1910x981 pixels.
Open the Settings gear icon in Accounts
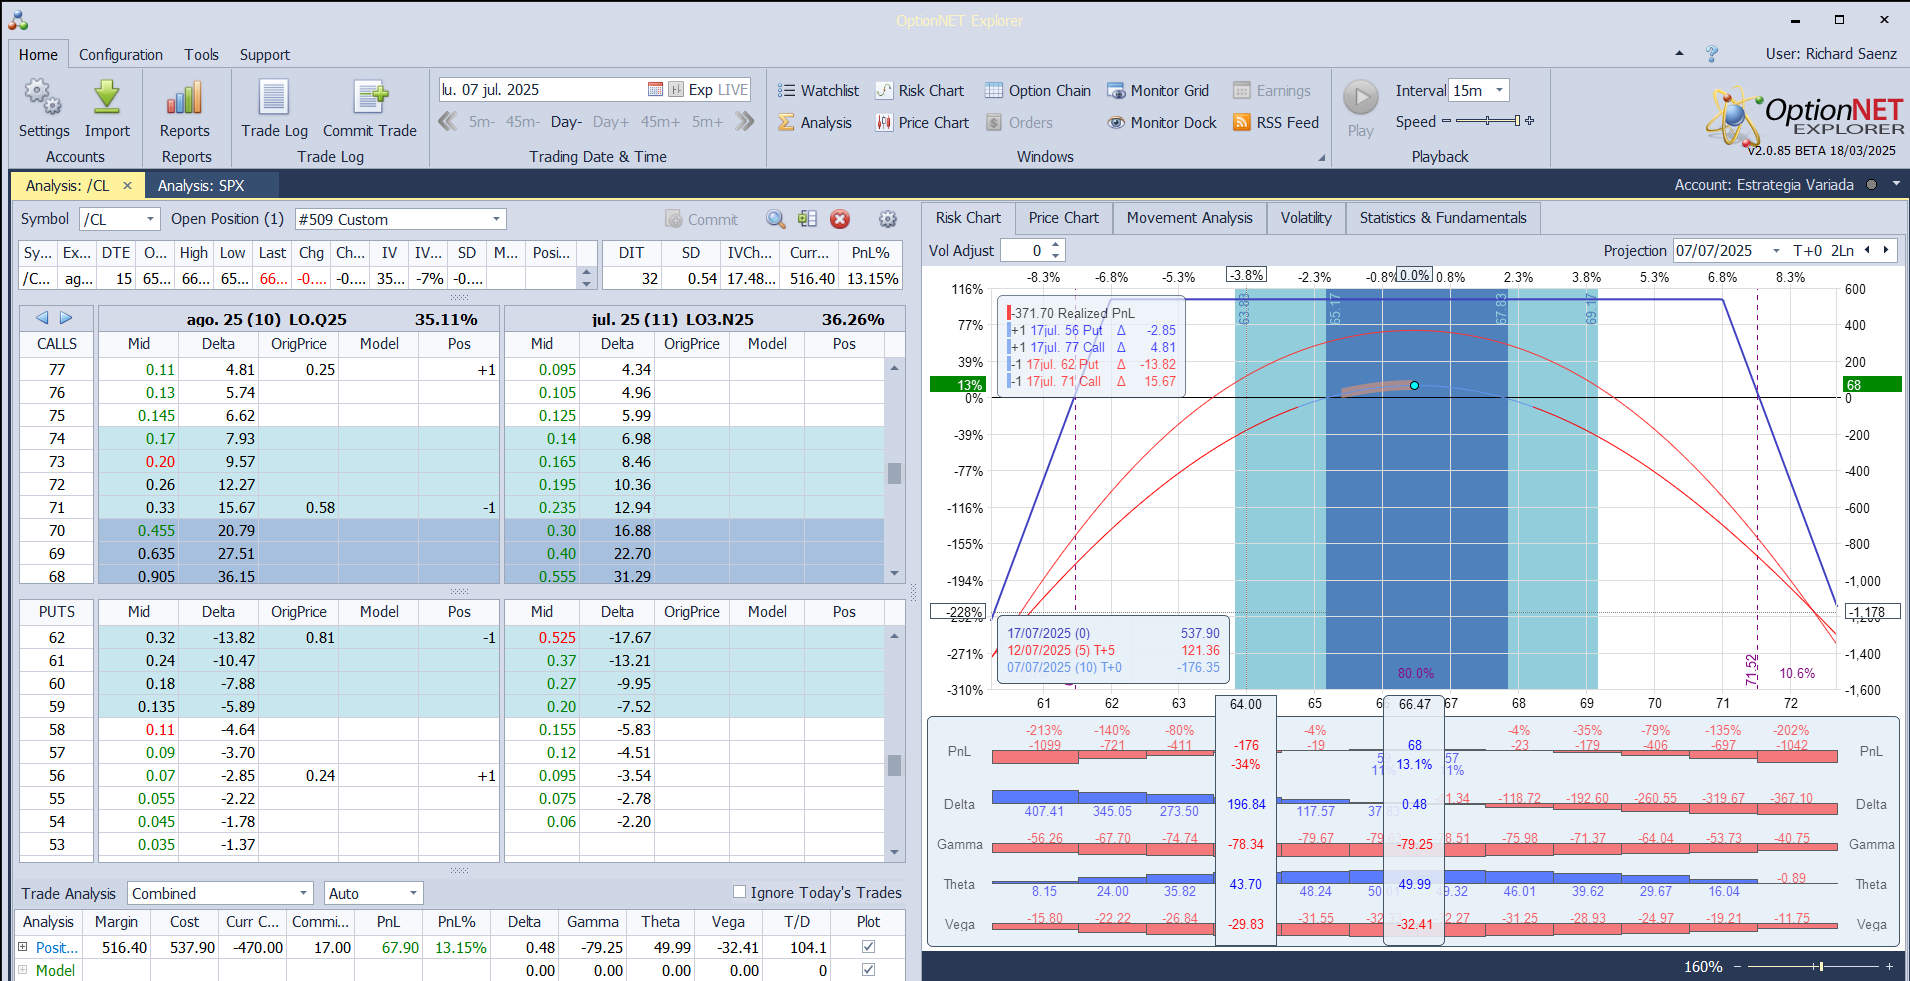43,97
